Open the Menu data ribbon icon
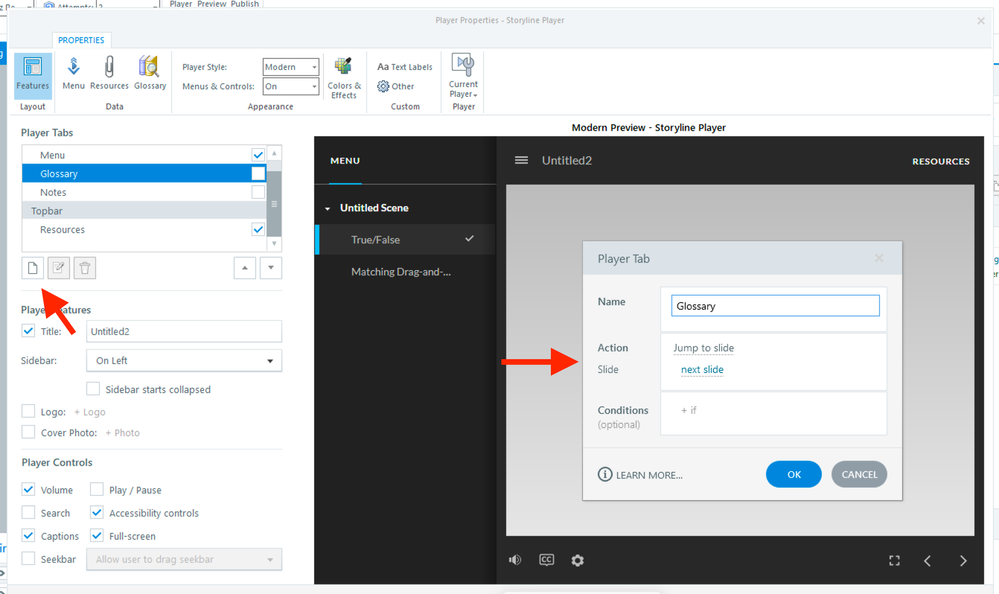Screen dimensions: 999x594 coord(73,72)
